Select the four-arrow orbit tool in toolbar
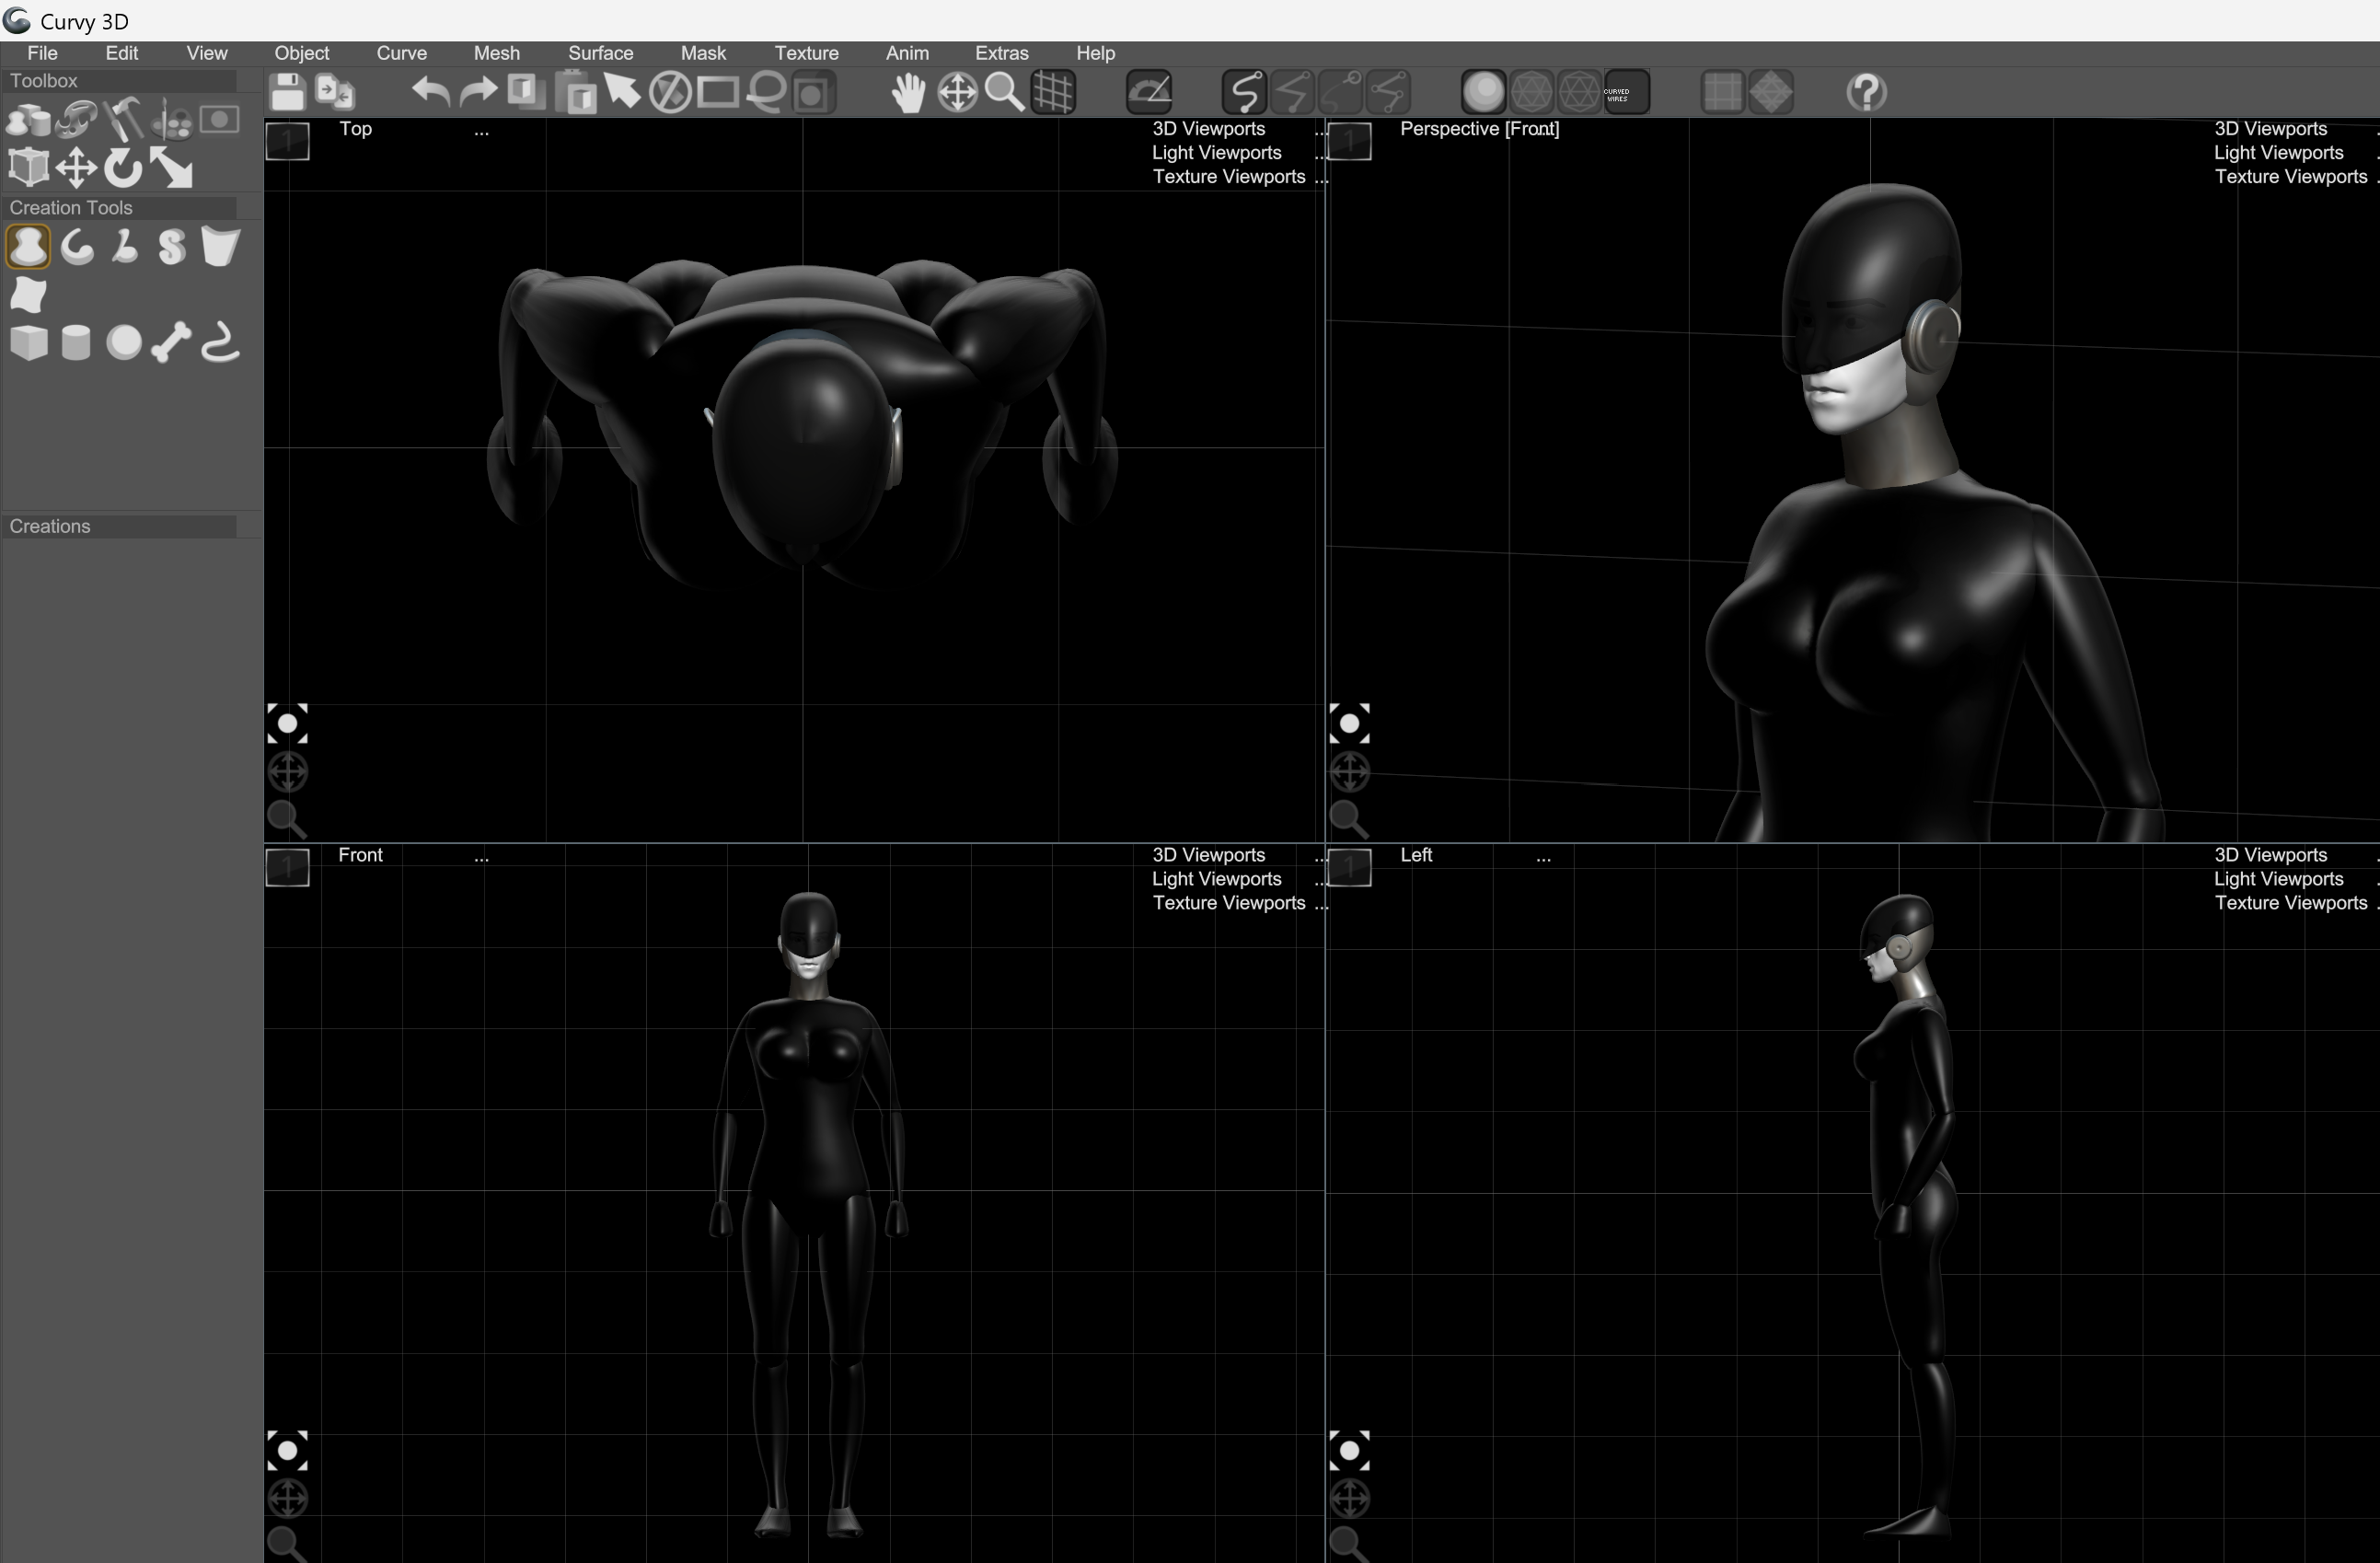The image size is (2380, 1563). coord(957,93)
